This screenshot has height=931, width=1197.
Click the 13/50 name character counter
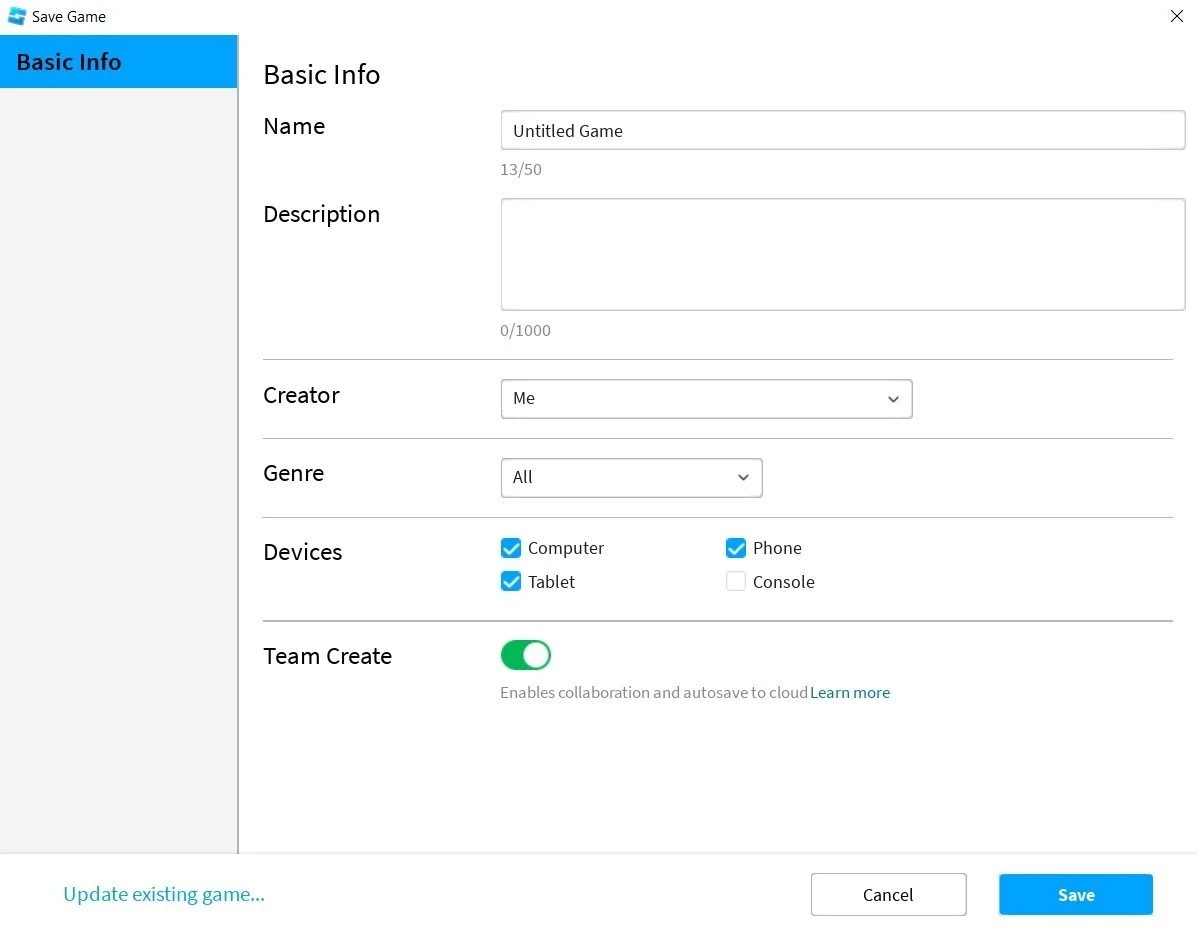click(521, 169)
